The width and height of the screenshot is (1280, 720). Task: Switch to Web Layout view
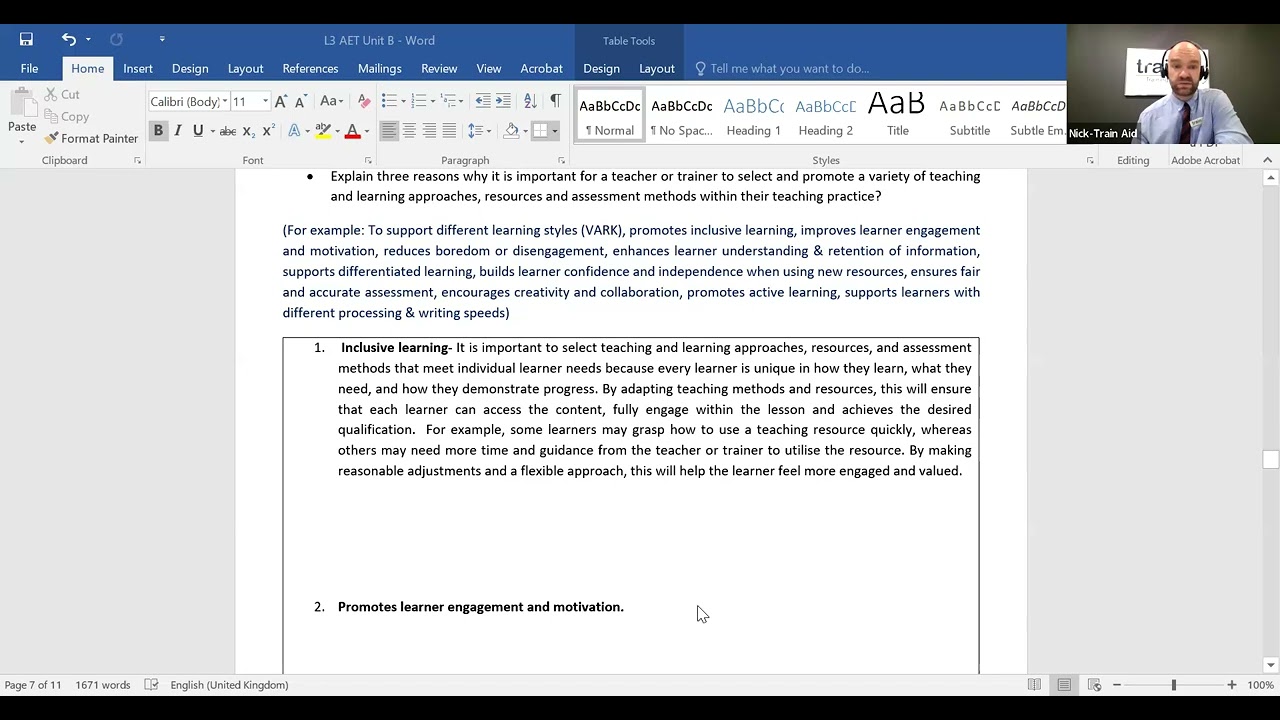pyautogui.click(x=1094, y=685)
